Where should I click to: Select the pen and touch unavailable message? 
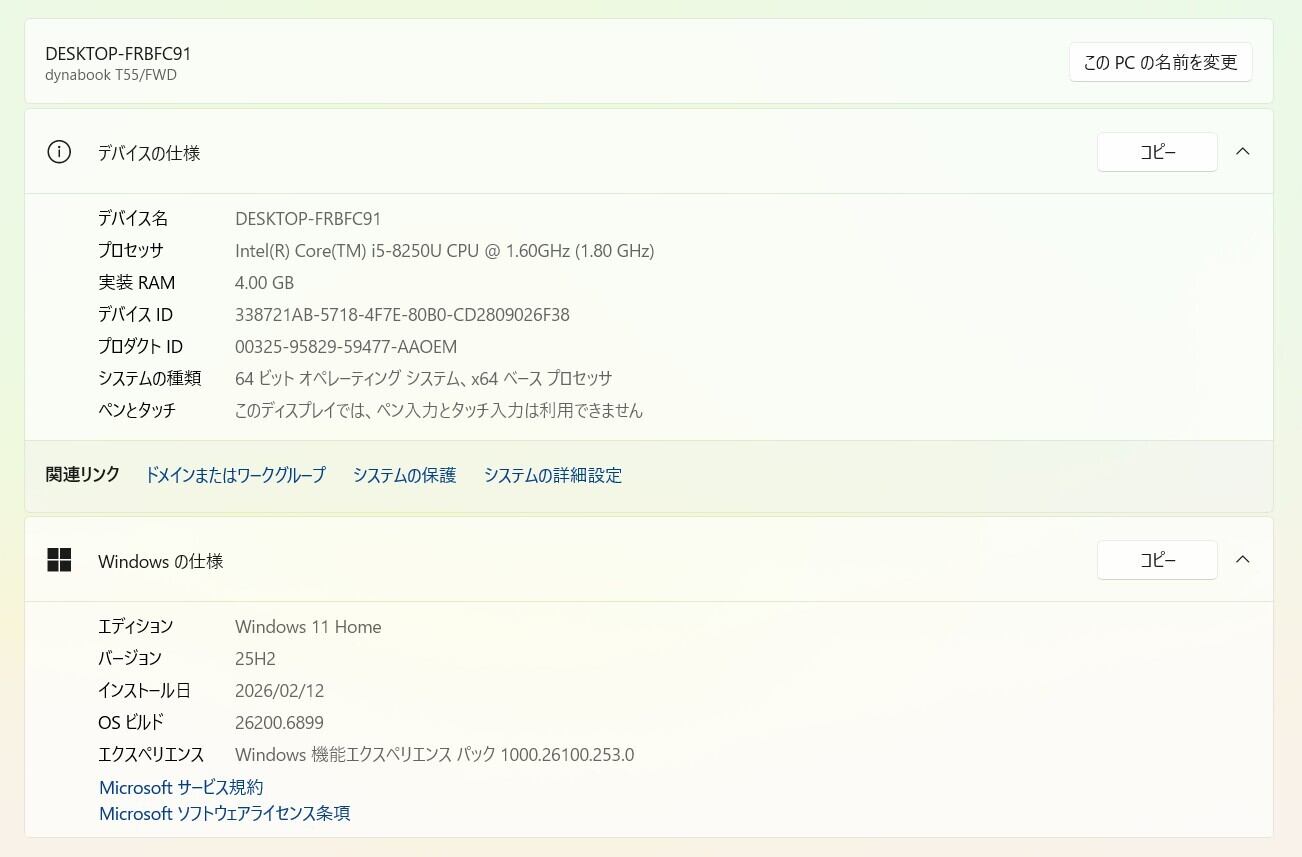click(439, 410)
